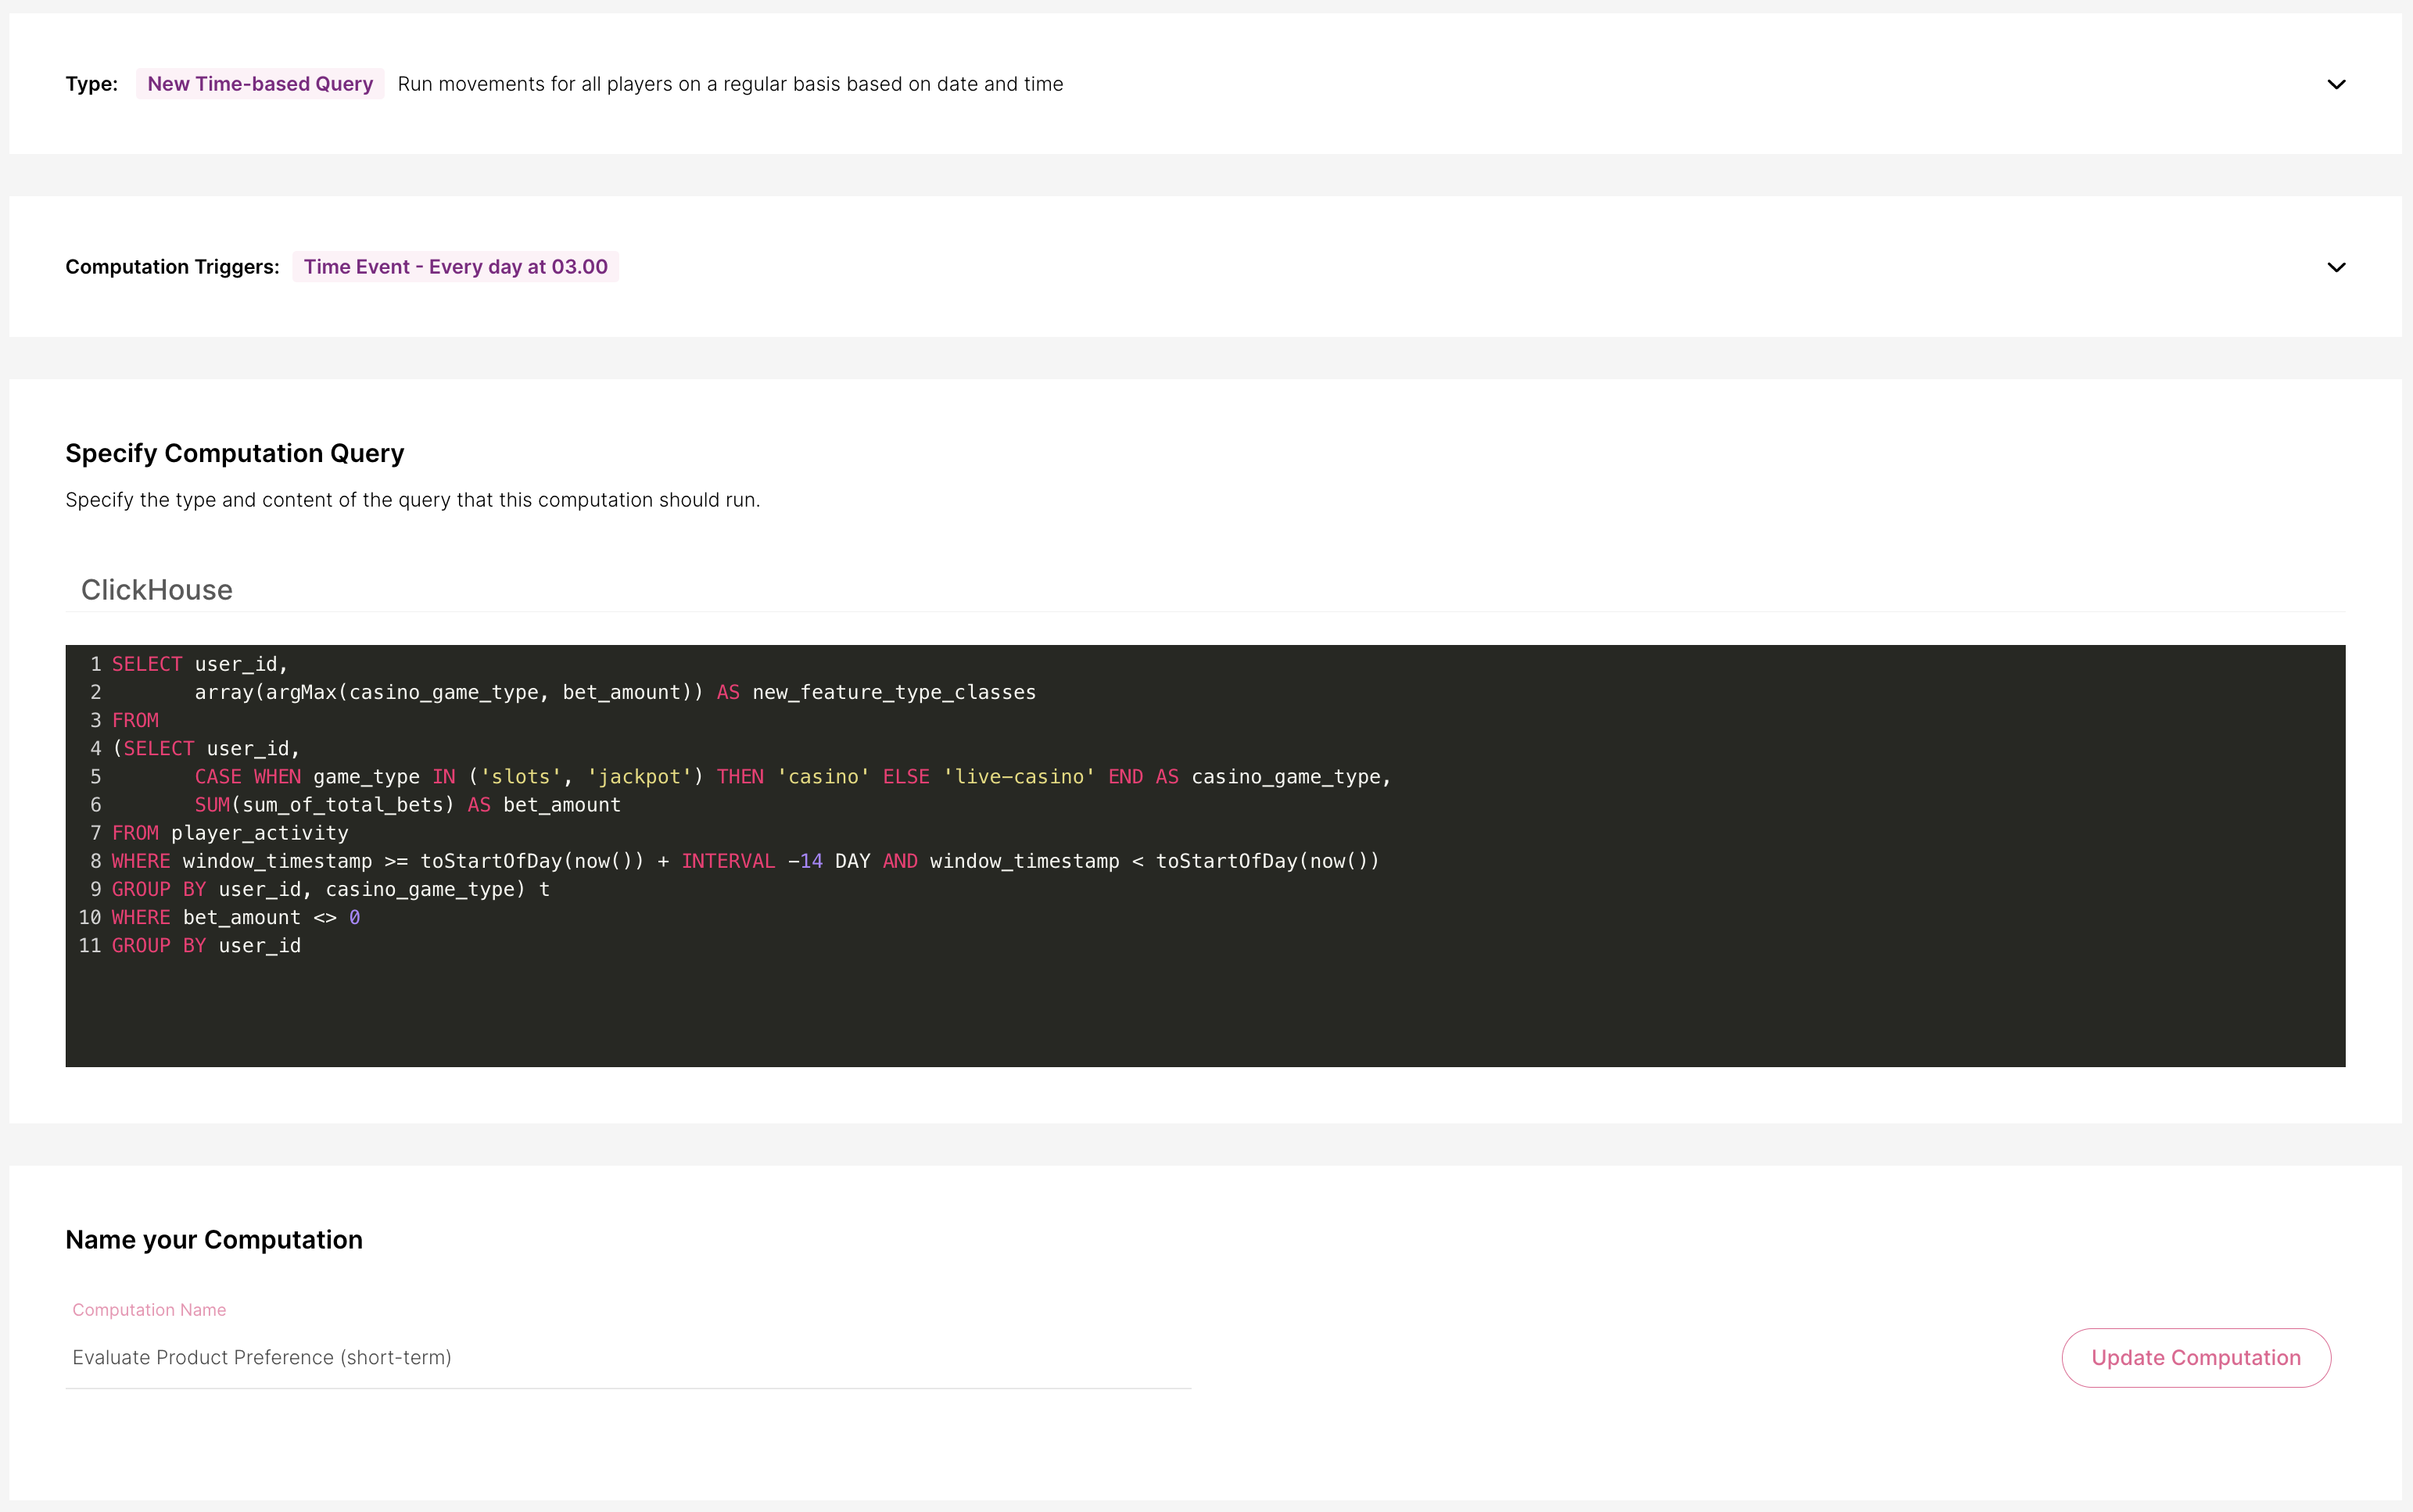The image size is (2413, 1512).
Task: Click player_activity table name in query
Action: (x=259, y=833)
